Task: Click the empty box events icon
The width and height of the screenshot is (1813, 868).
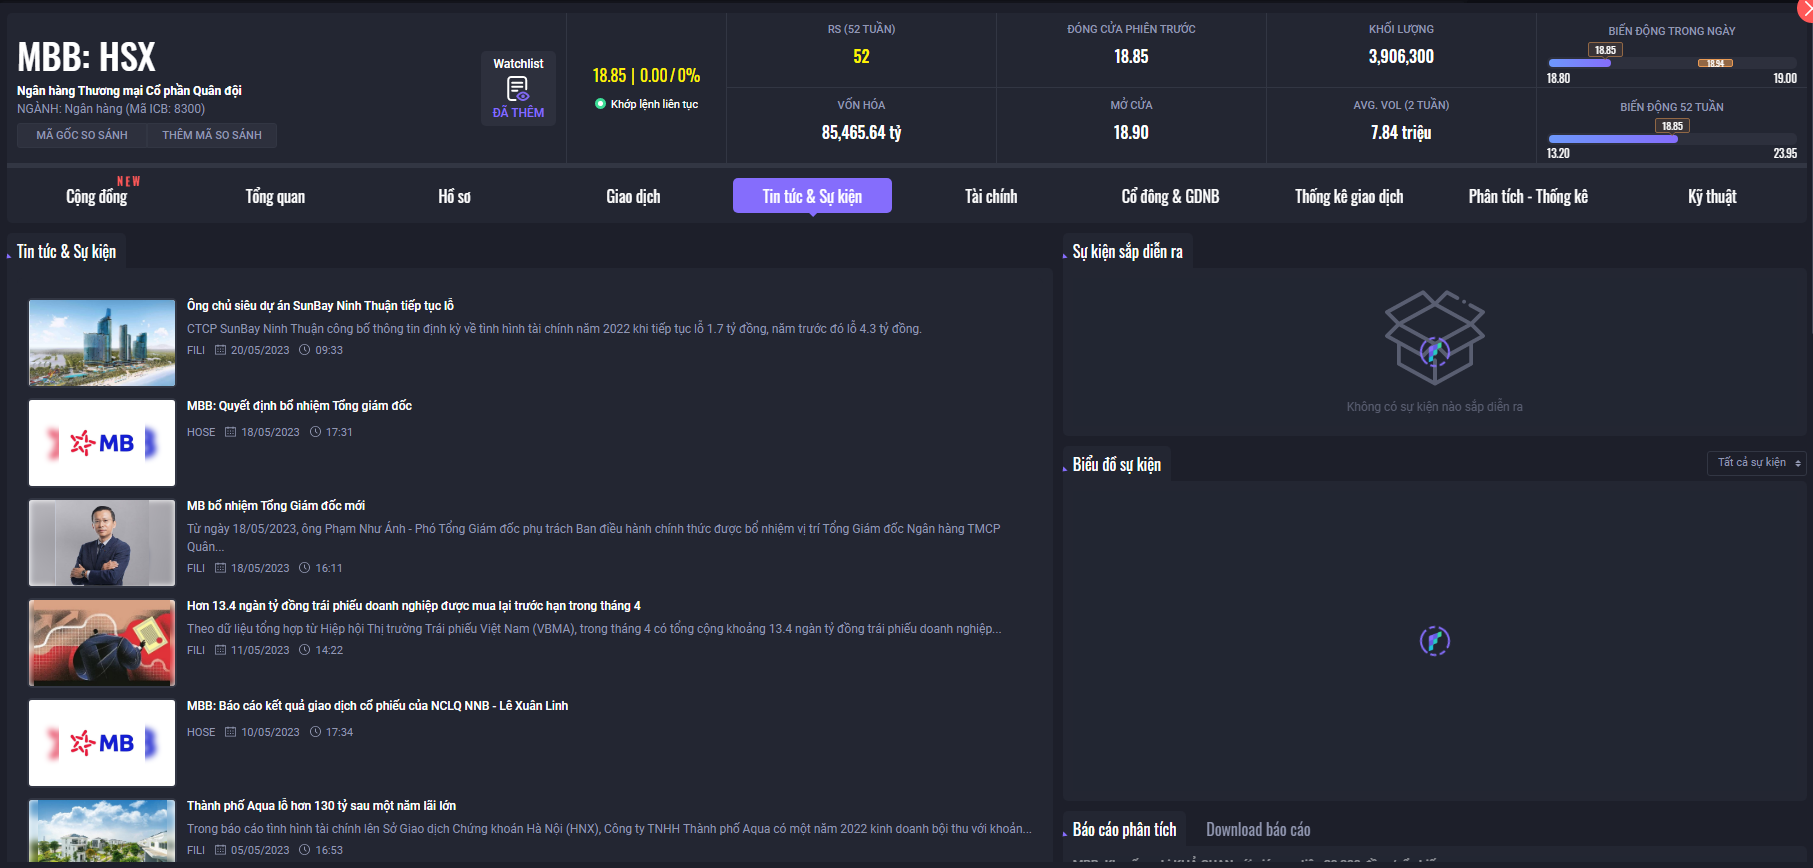Action: point(1434,337)
